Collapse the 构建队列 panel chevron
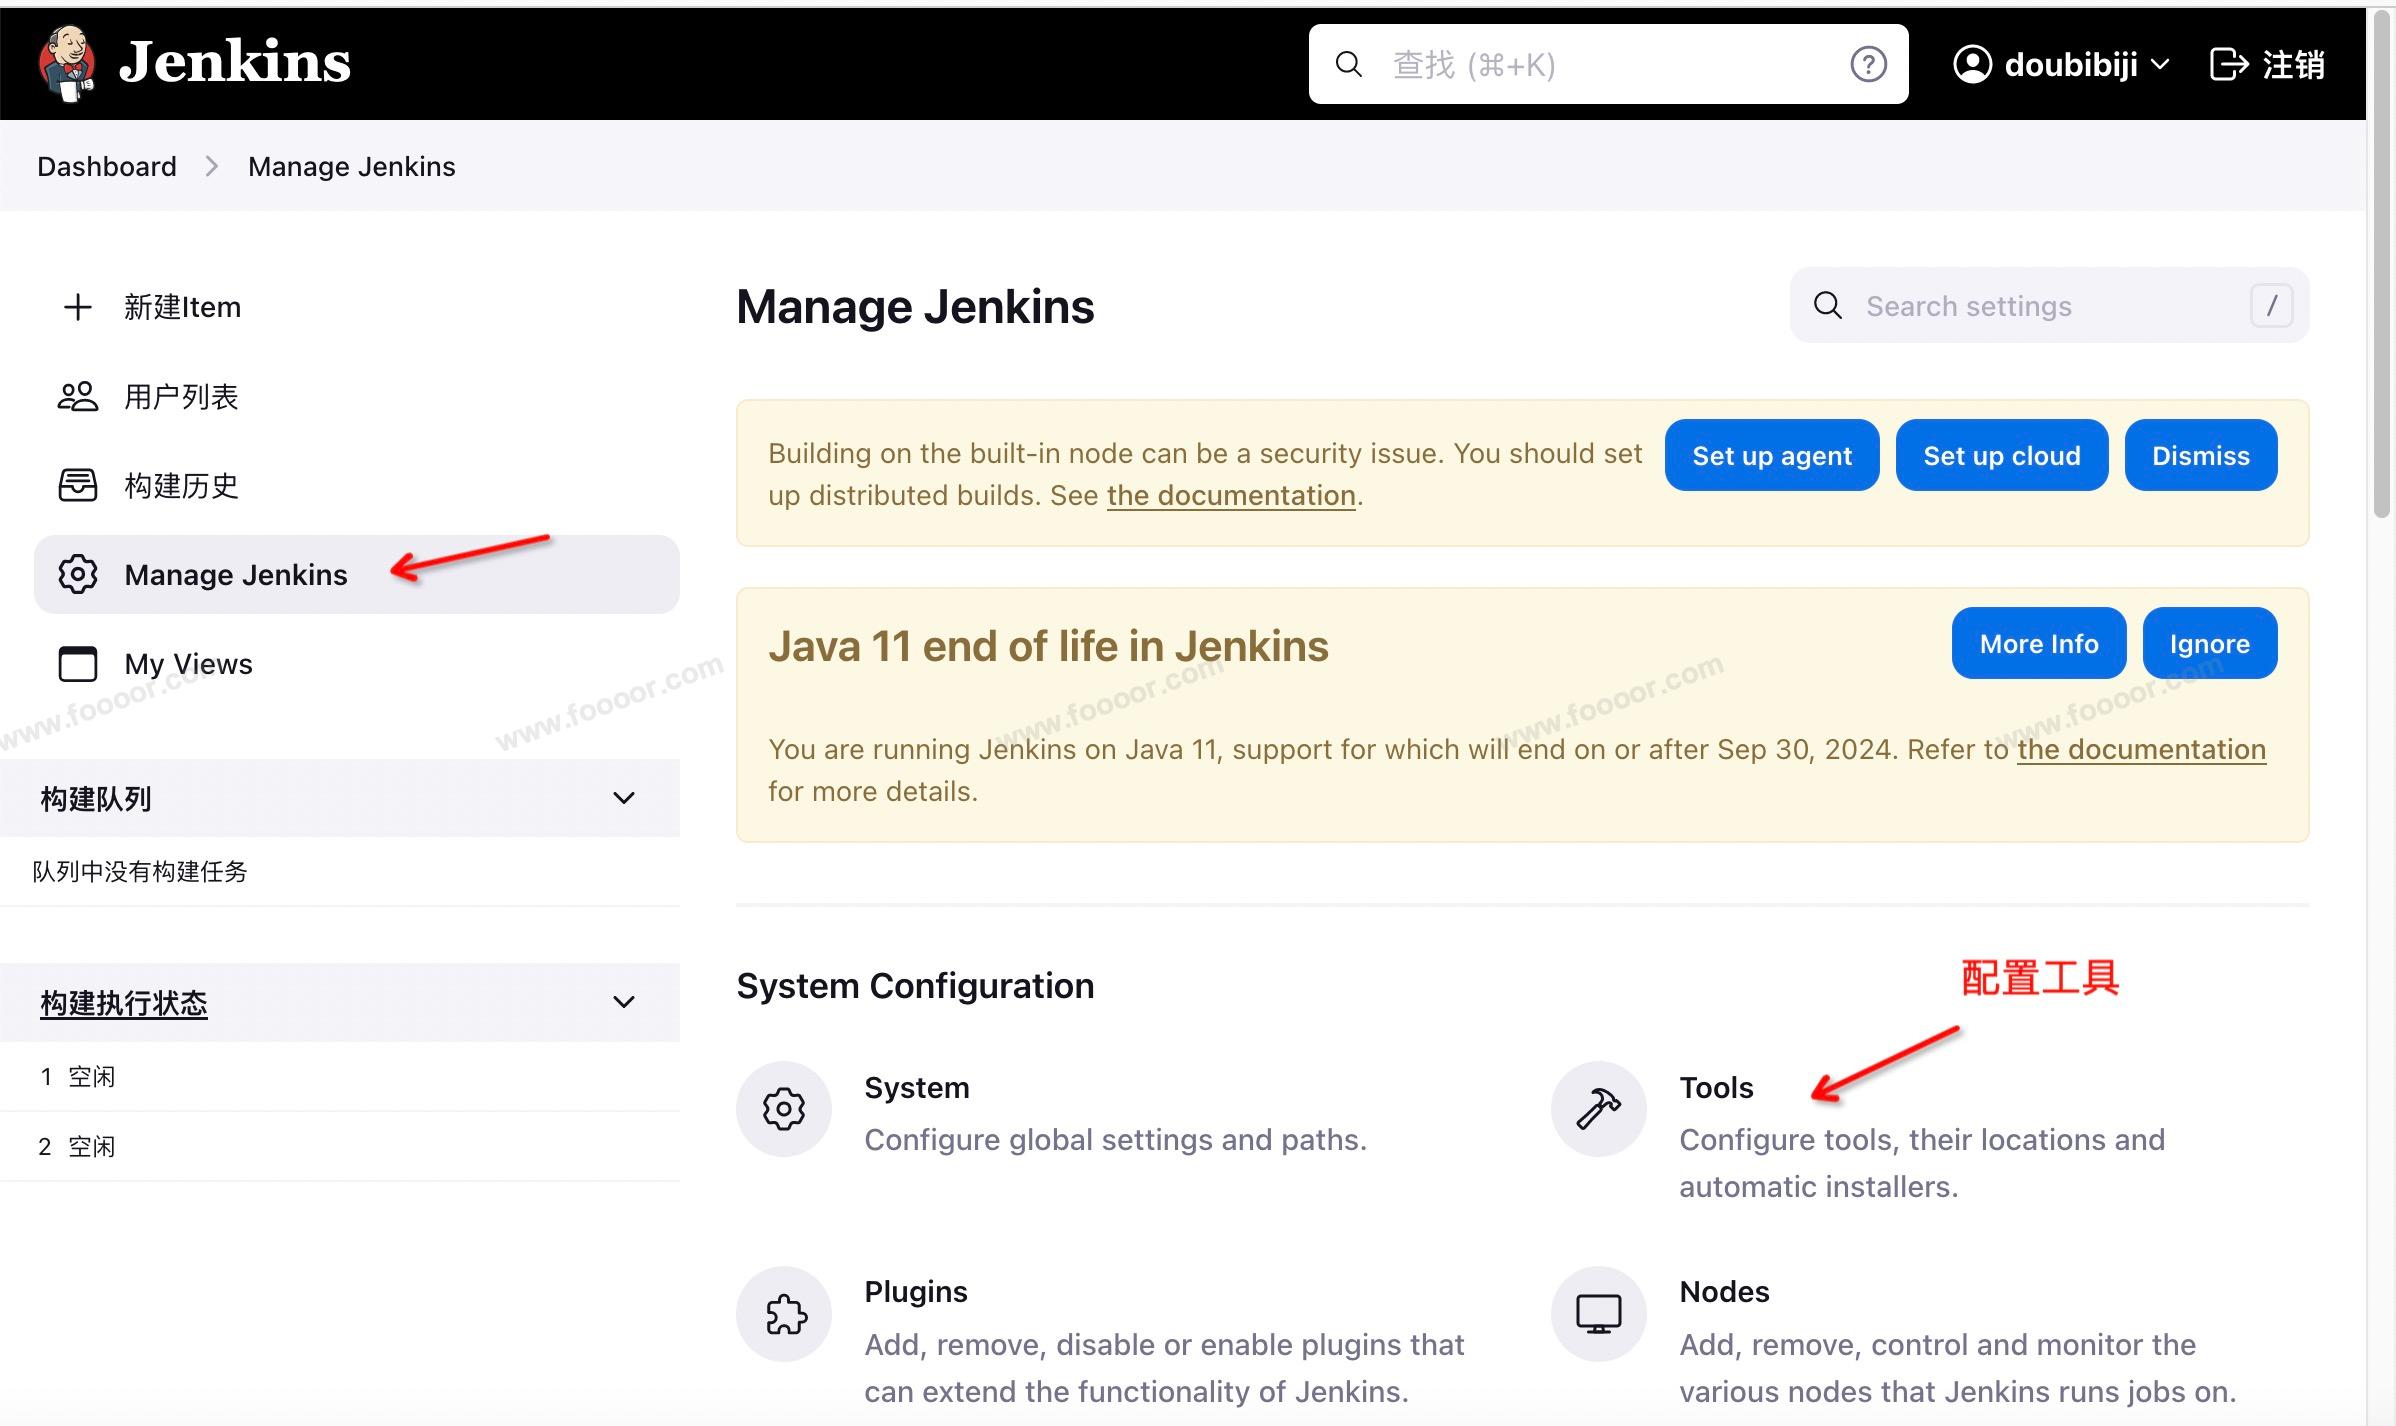 (624, 798)
